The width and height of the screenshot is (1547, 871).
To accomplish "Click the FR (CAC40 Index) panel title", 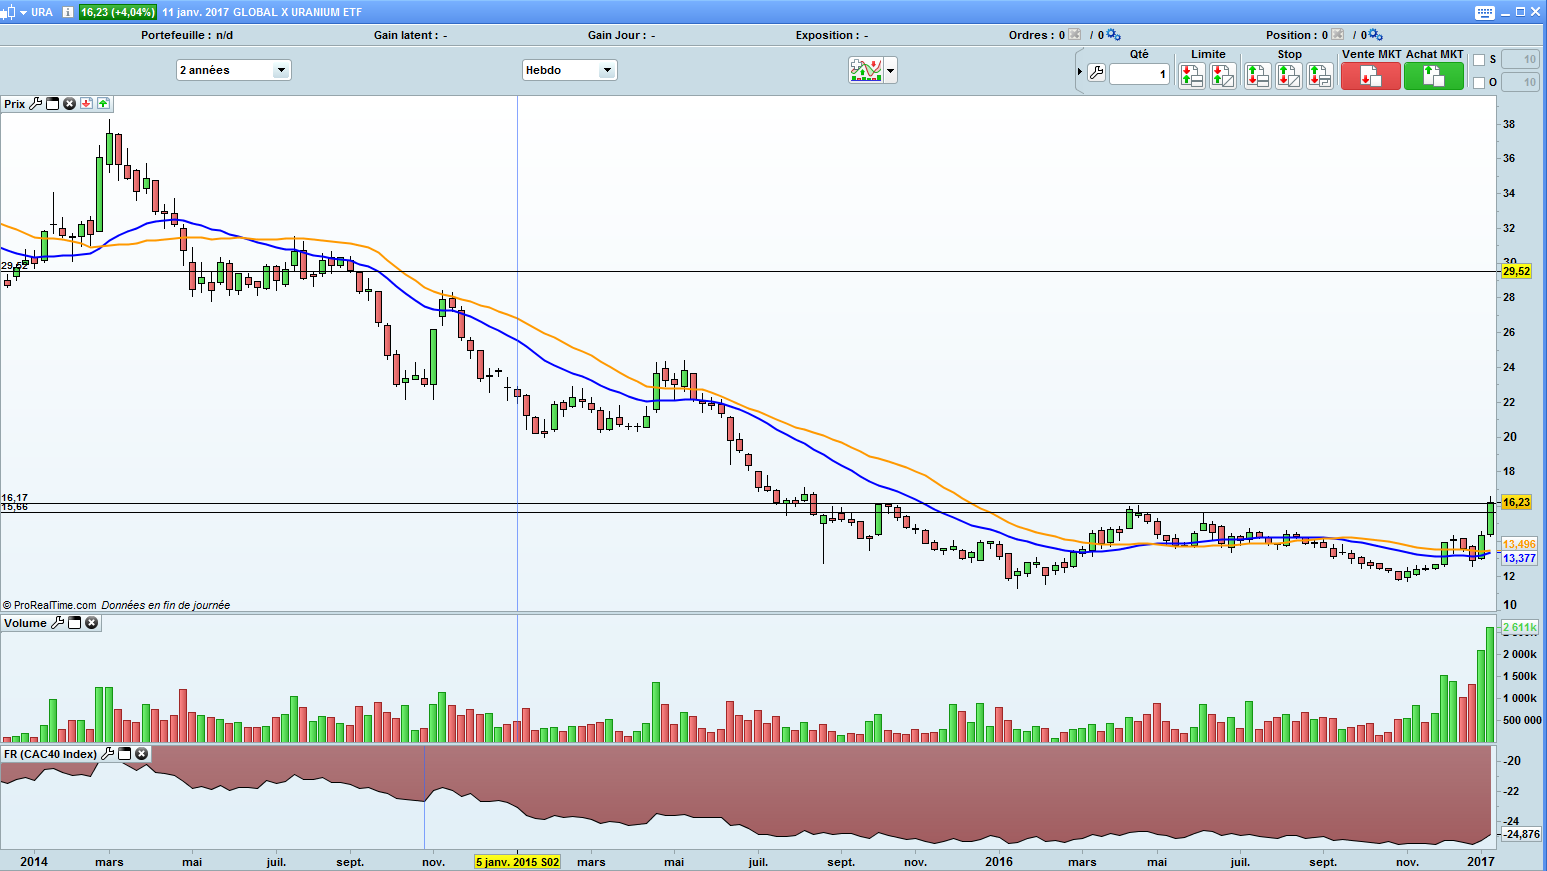I will pos(50,754).
